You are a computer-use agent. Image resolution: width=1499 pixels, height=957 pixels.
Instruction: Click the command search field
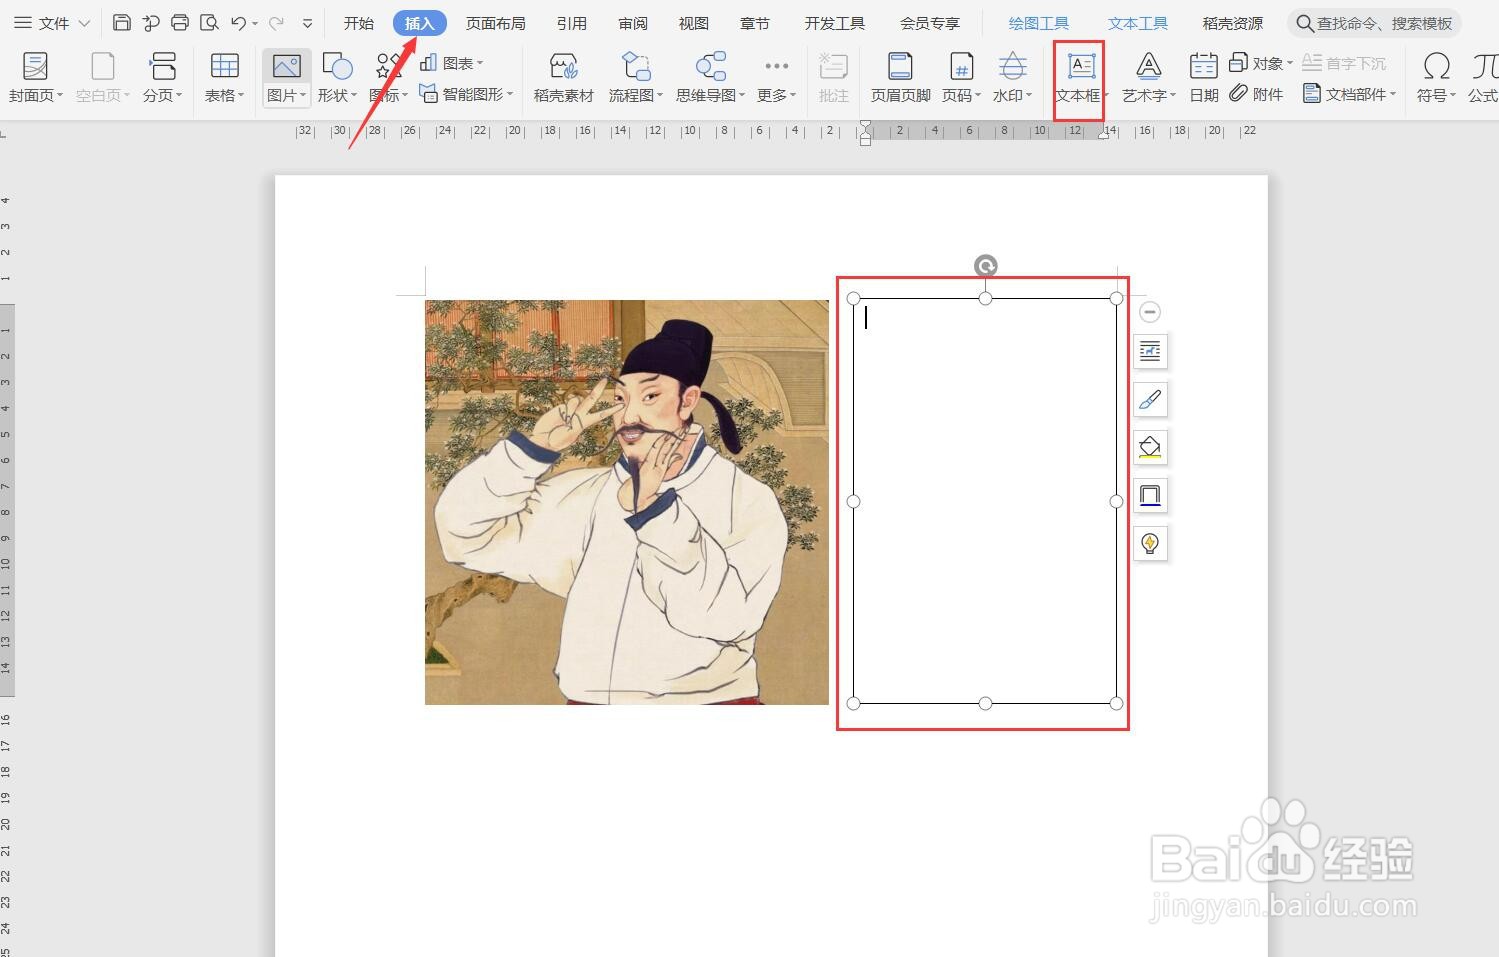(x=1375, y=23)
